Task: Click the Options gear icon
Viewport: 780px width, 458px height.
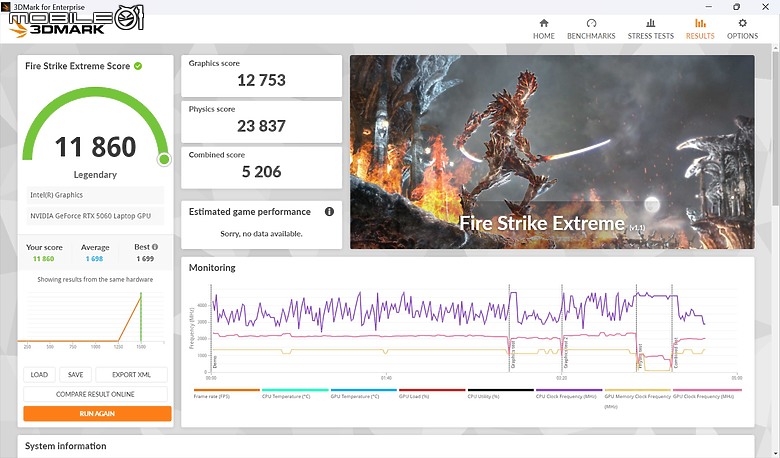Action: point(742,23)
